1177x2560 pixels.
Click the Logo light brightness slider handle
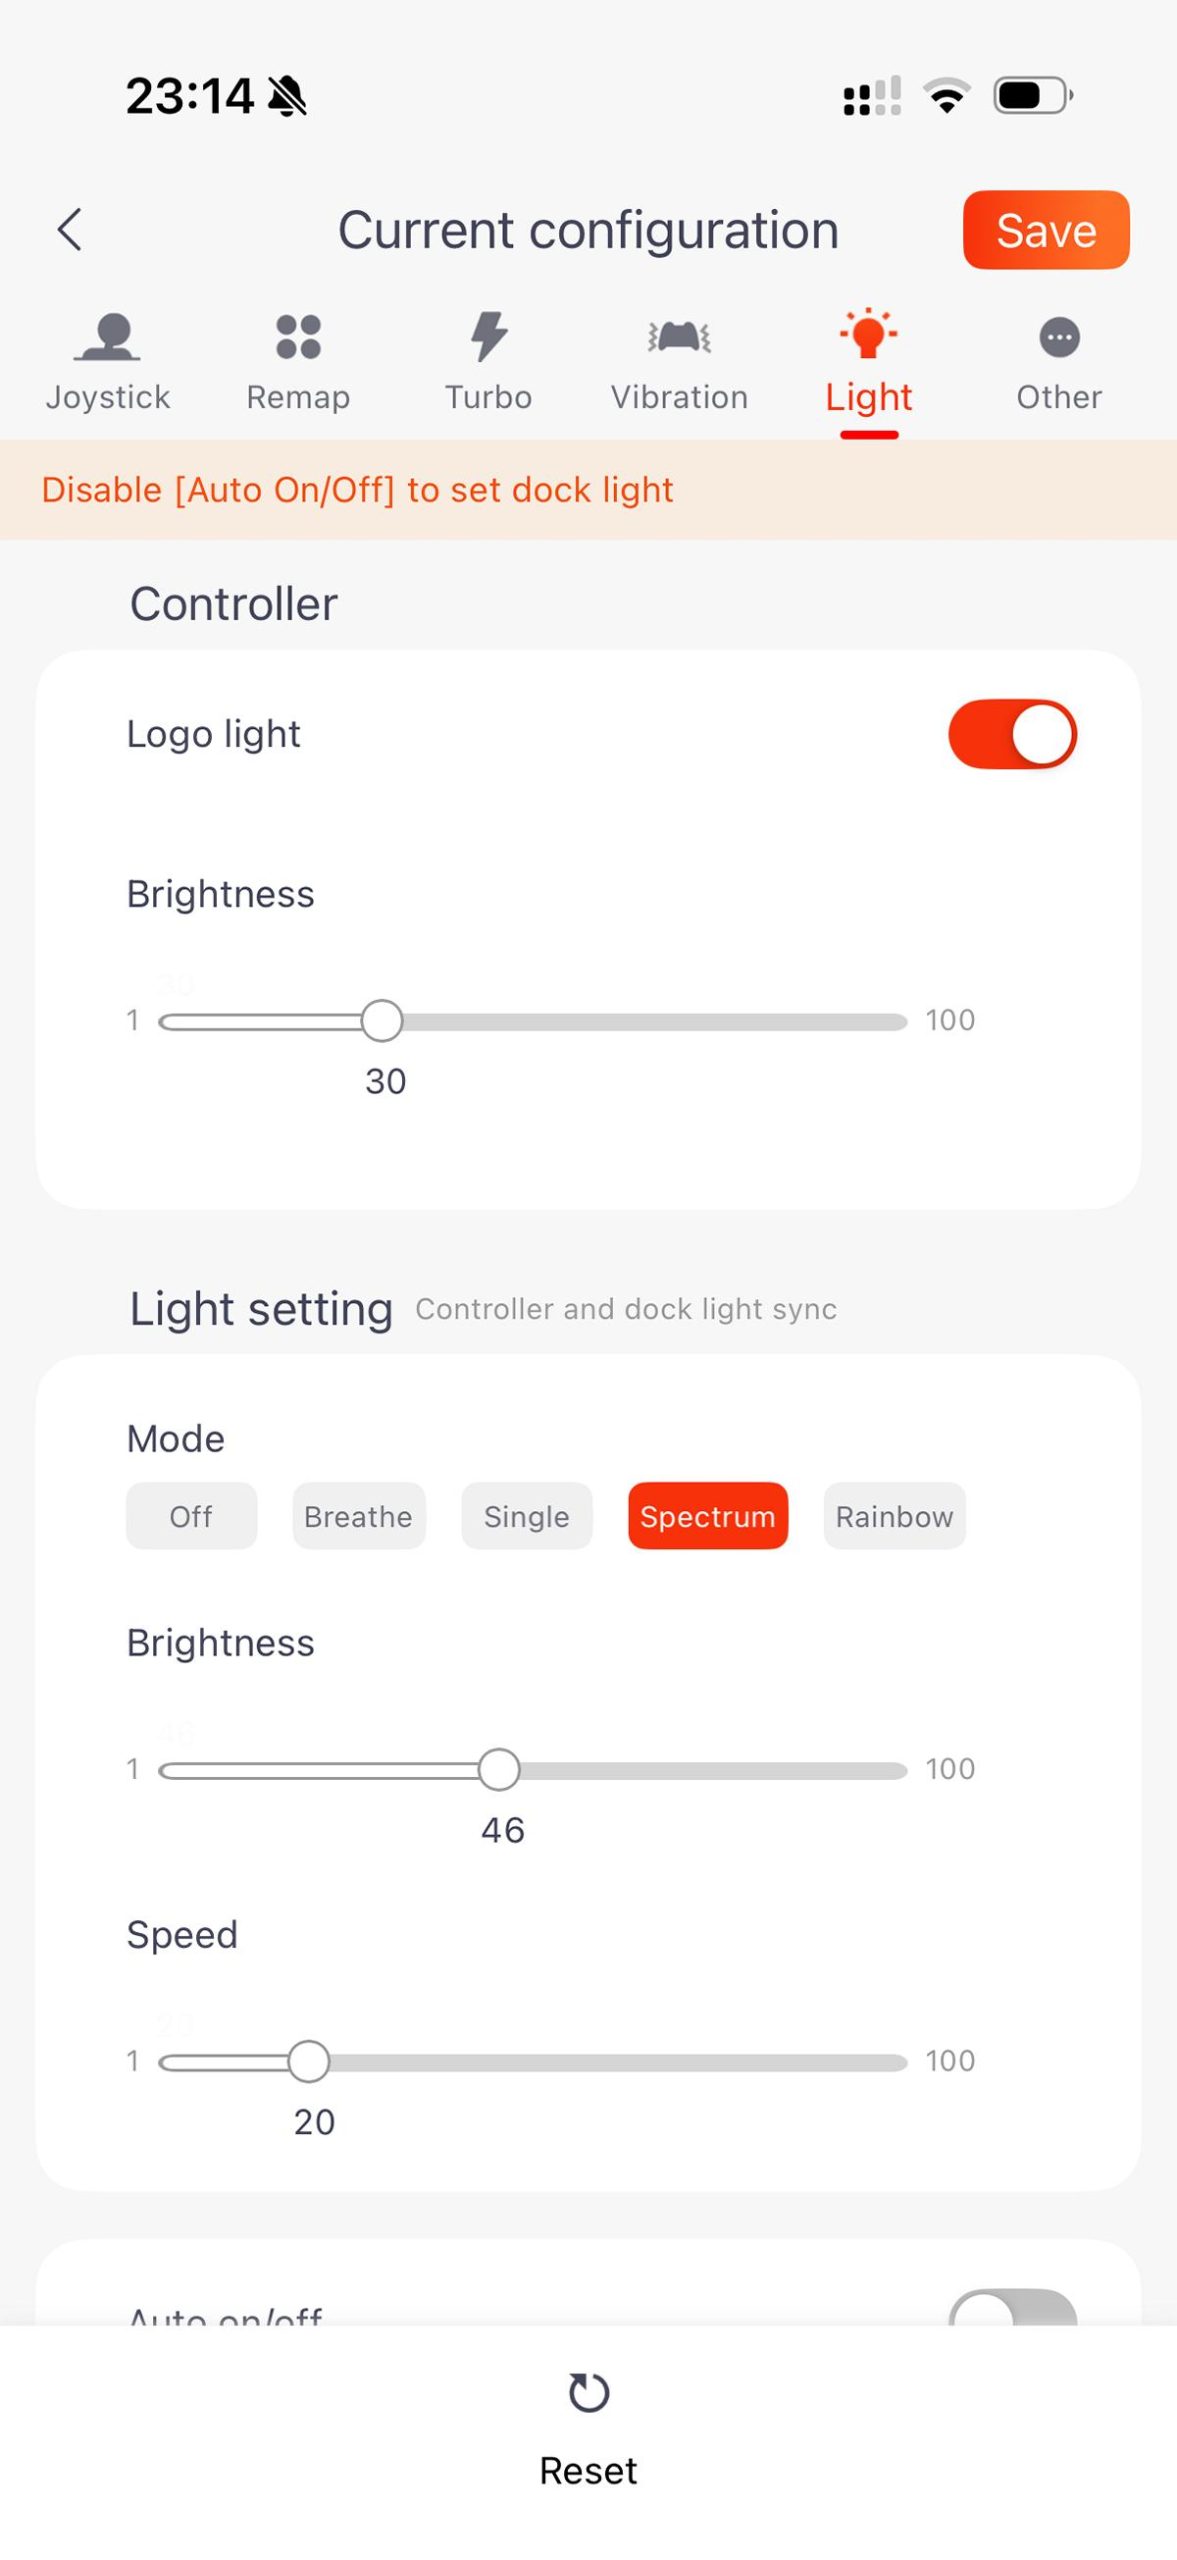381,1020
